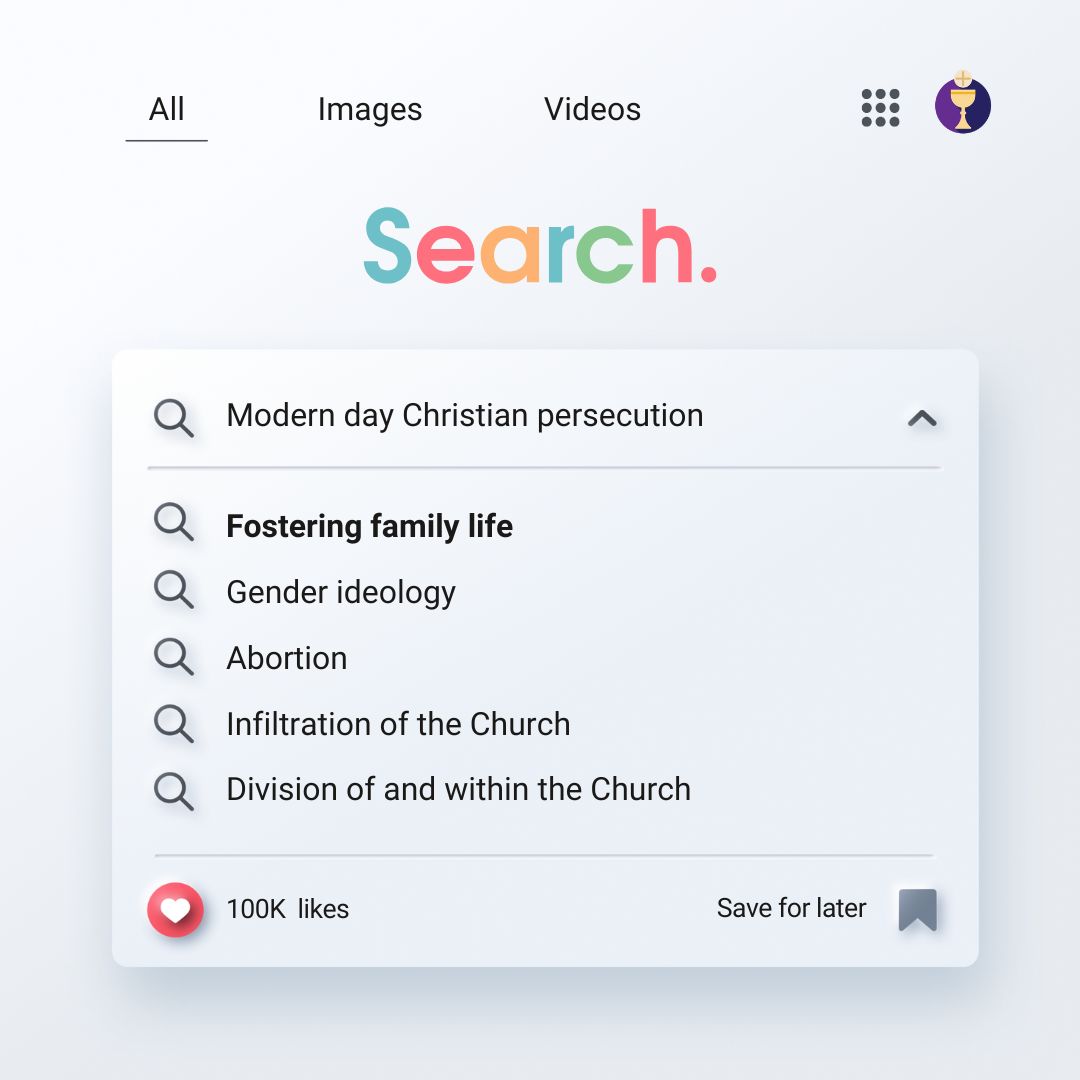Click the bookmark save icon
The image size is (1080, 1080).
917,909
